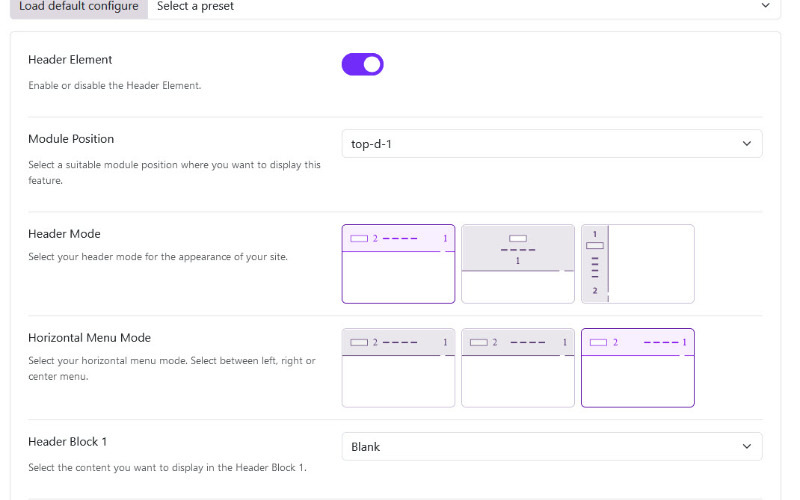Click the Header Mode label text
This screenshot has height=500, width=800.
pyautogui.click(x=64, y=234)
